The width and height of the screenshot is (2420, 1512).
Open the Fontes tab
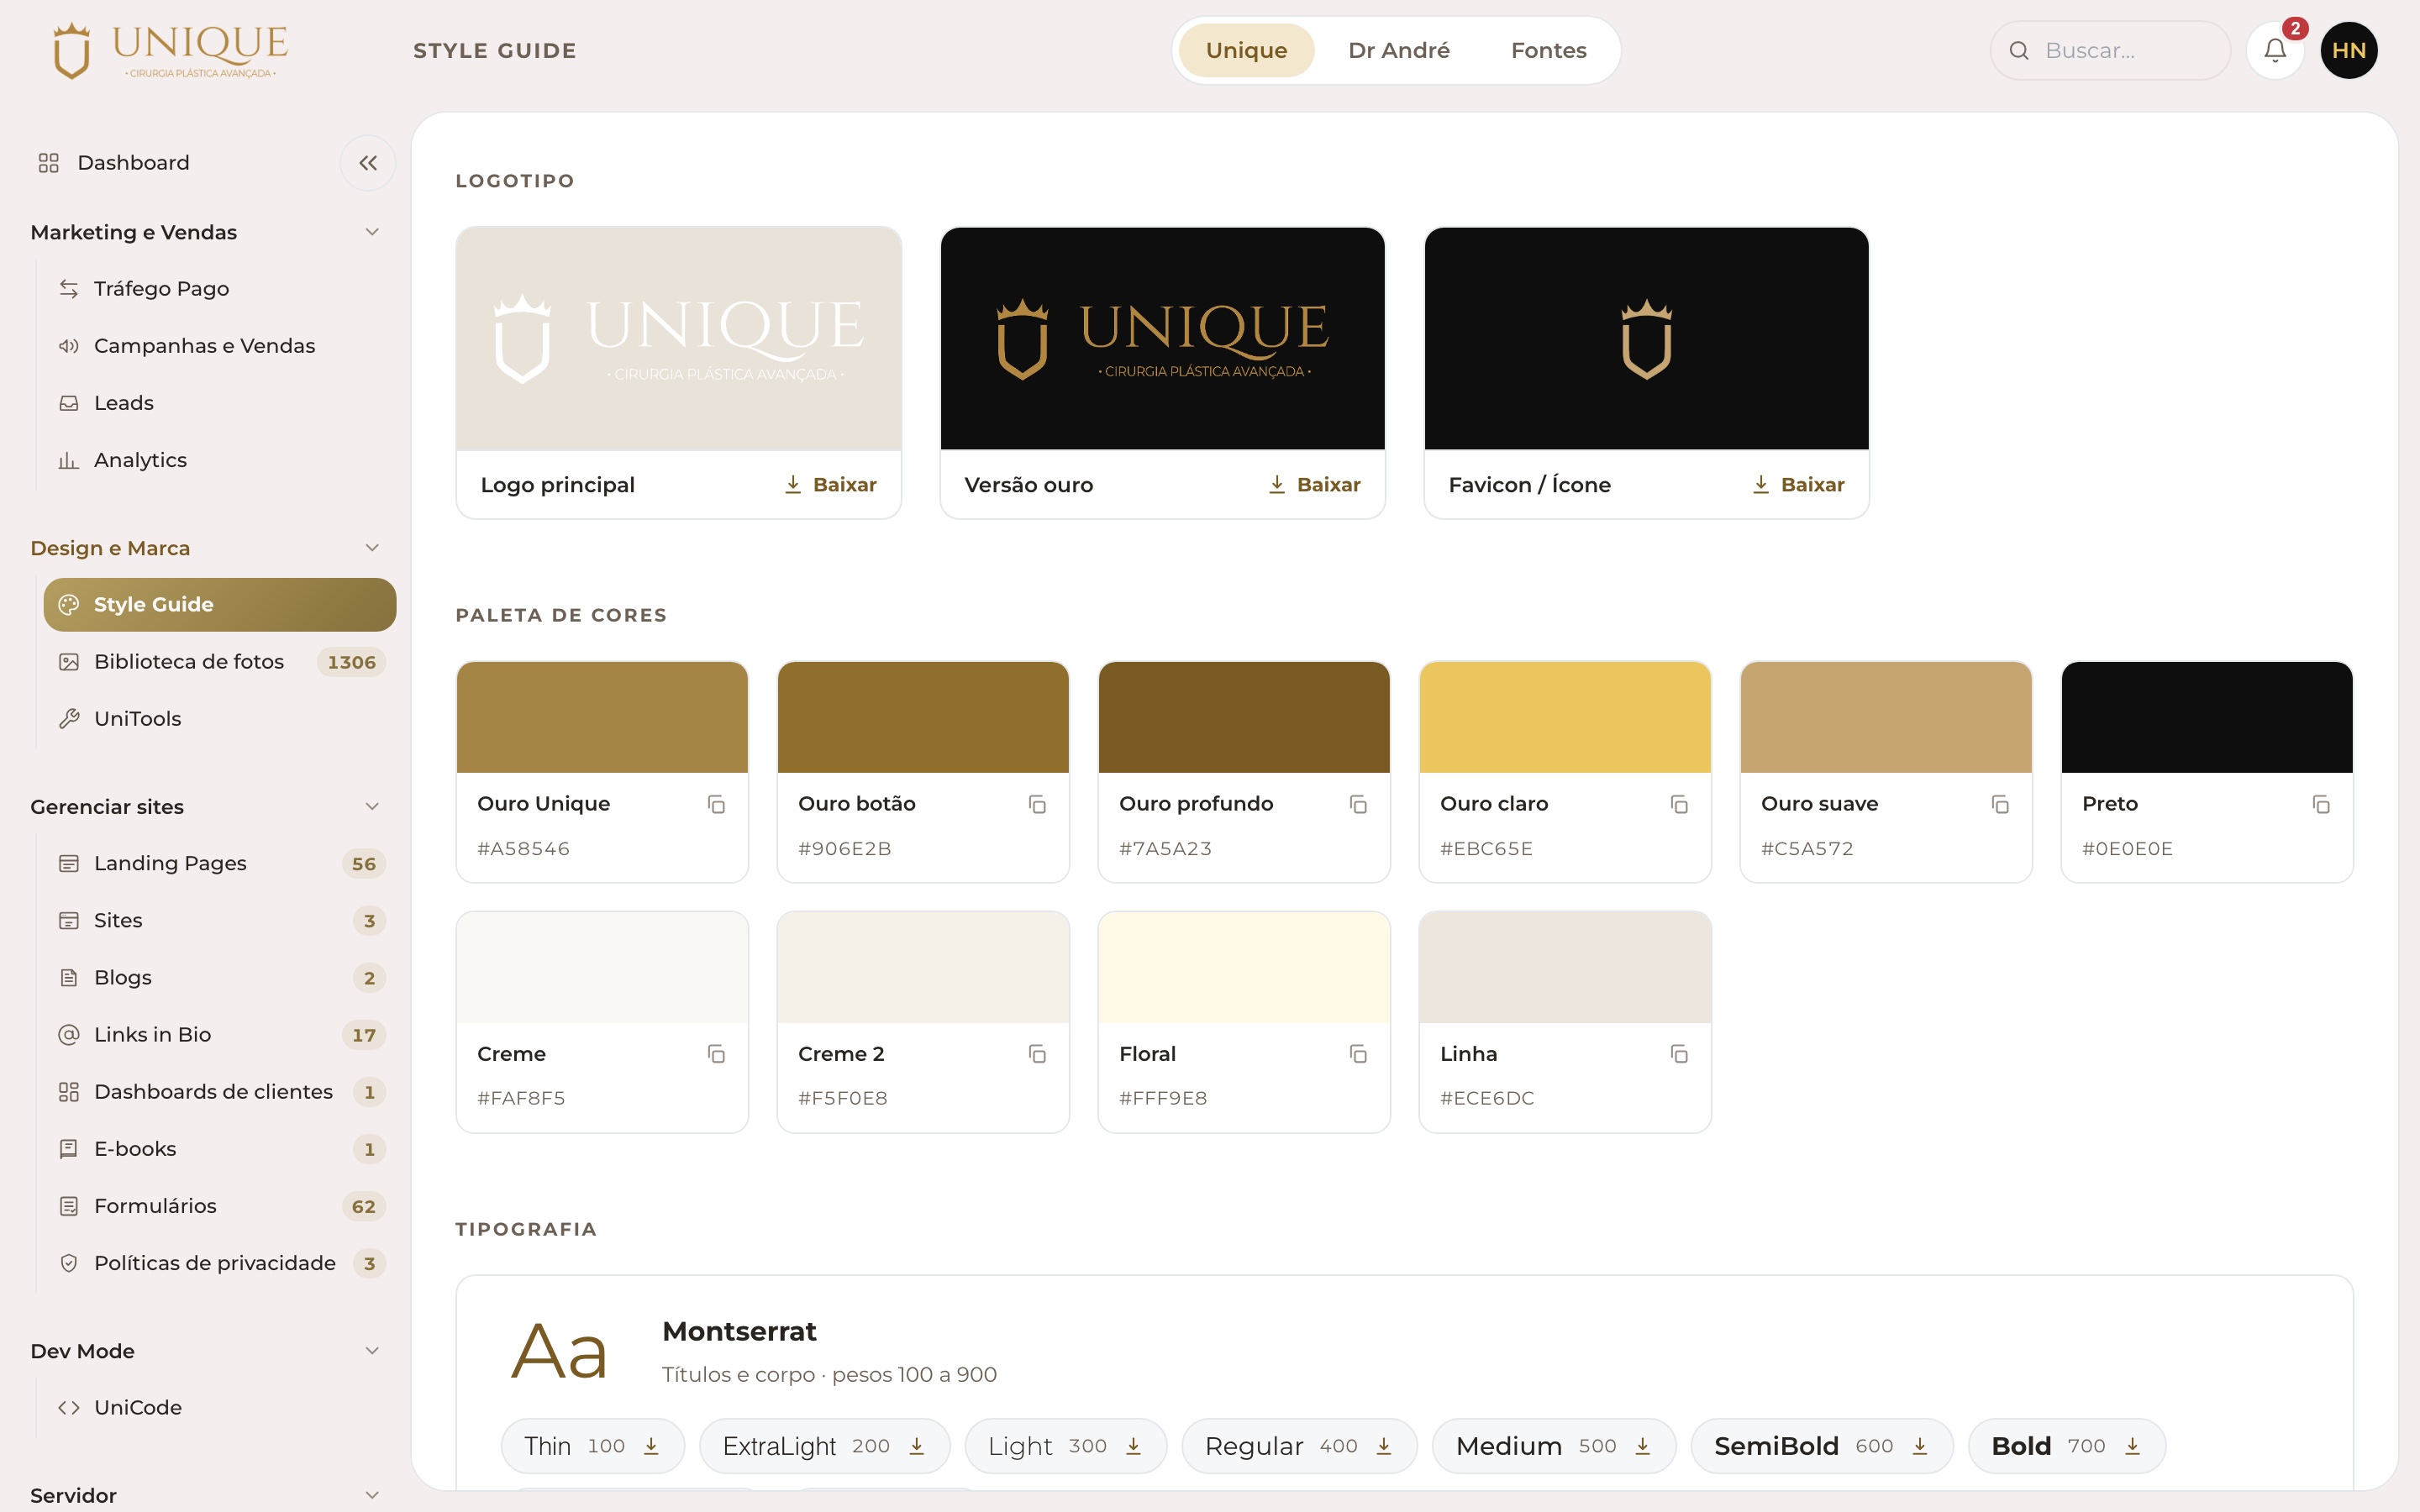click(1548, 50)
